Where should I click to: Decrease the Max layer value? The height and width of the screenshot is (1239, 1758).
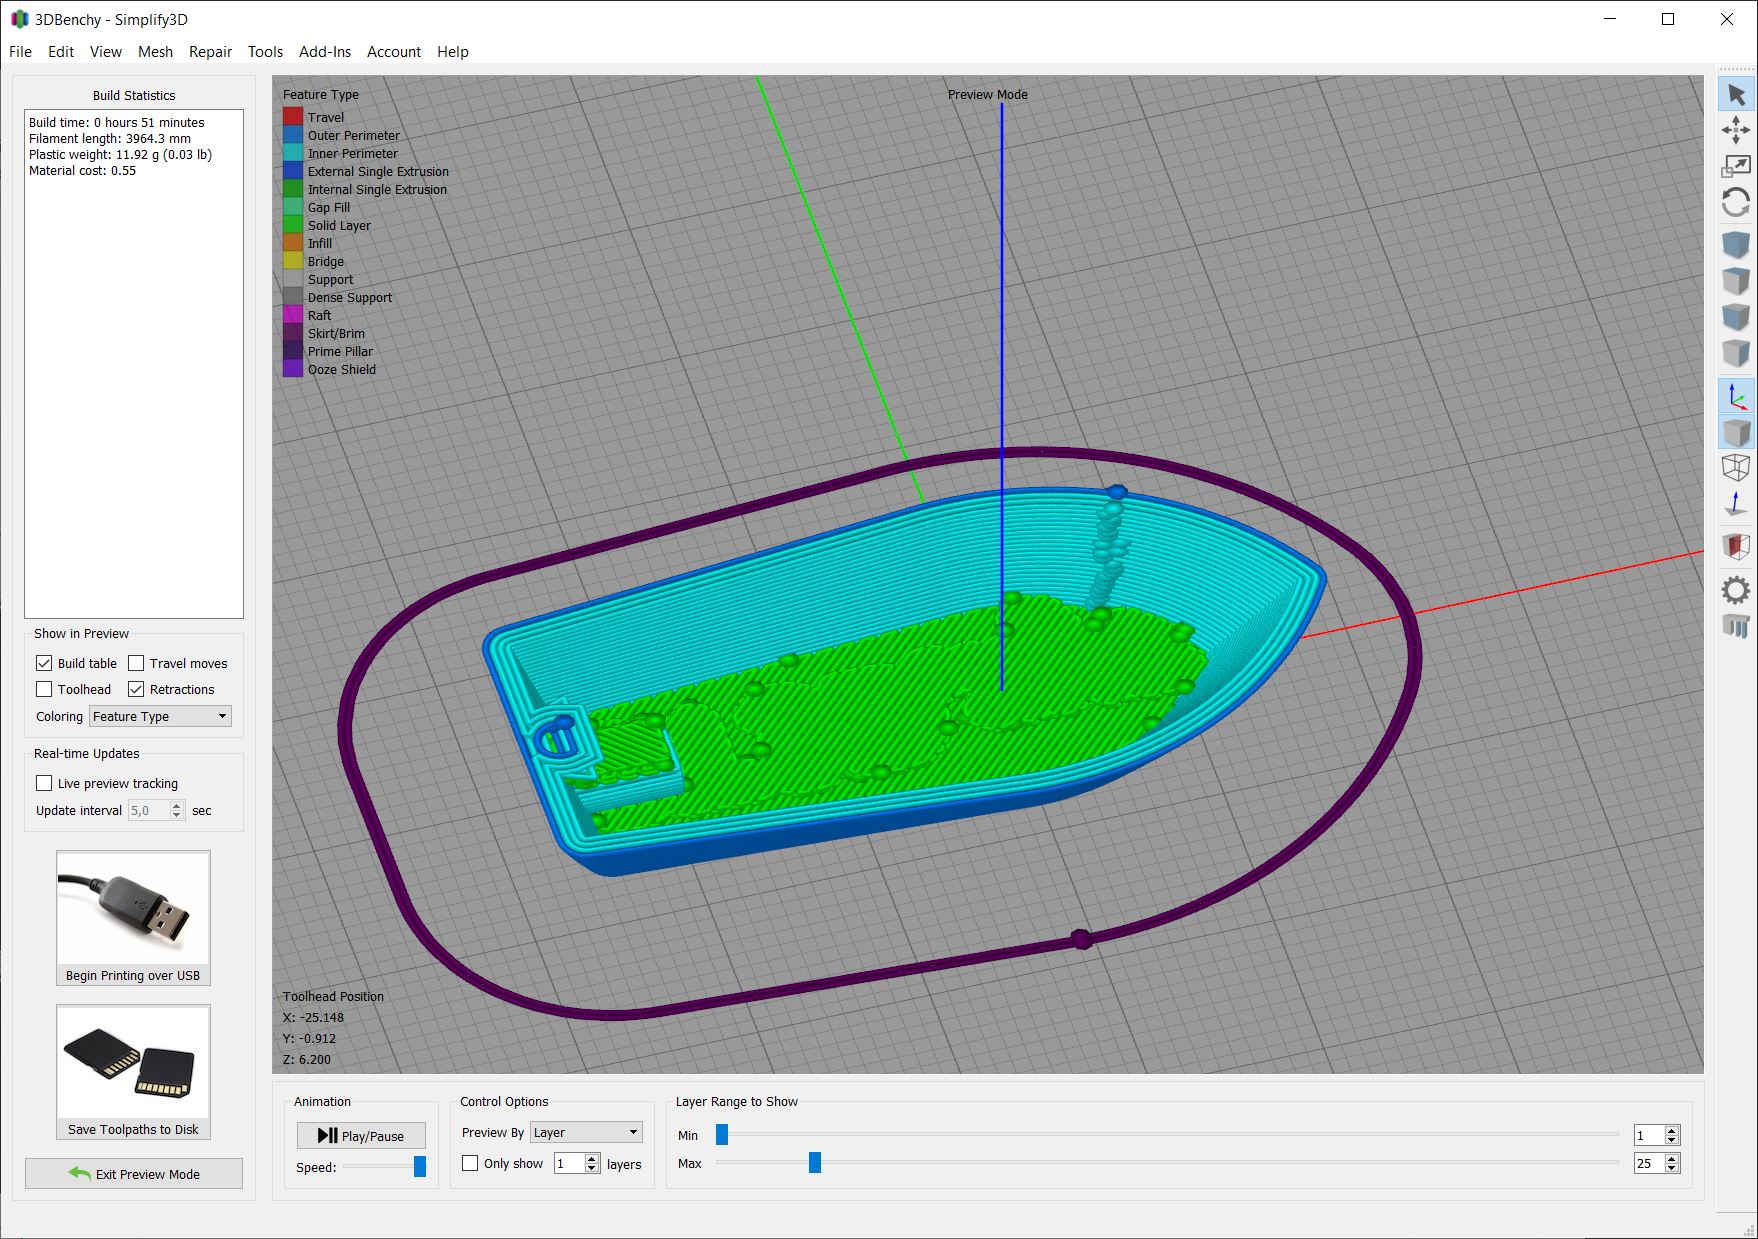(x=1672, y=1168)
